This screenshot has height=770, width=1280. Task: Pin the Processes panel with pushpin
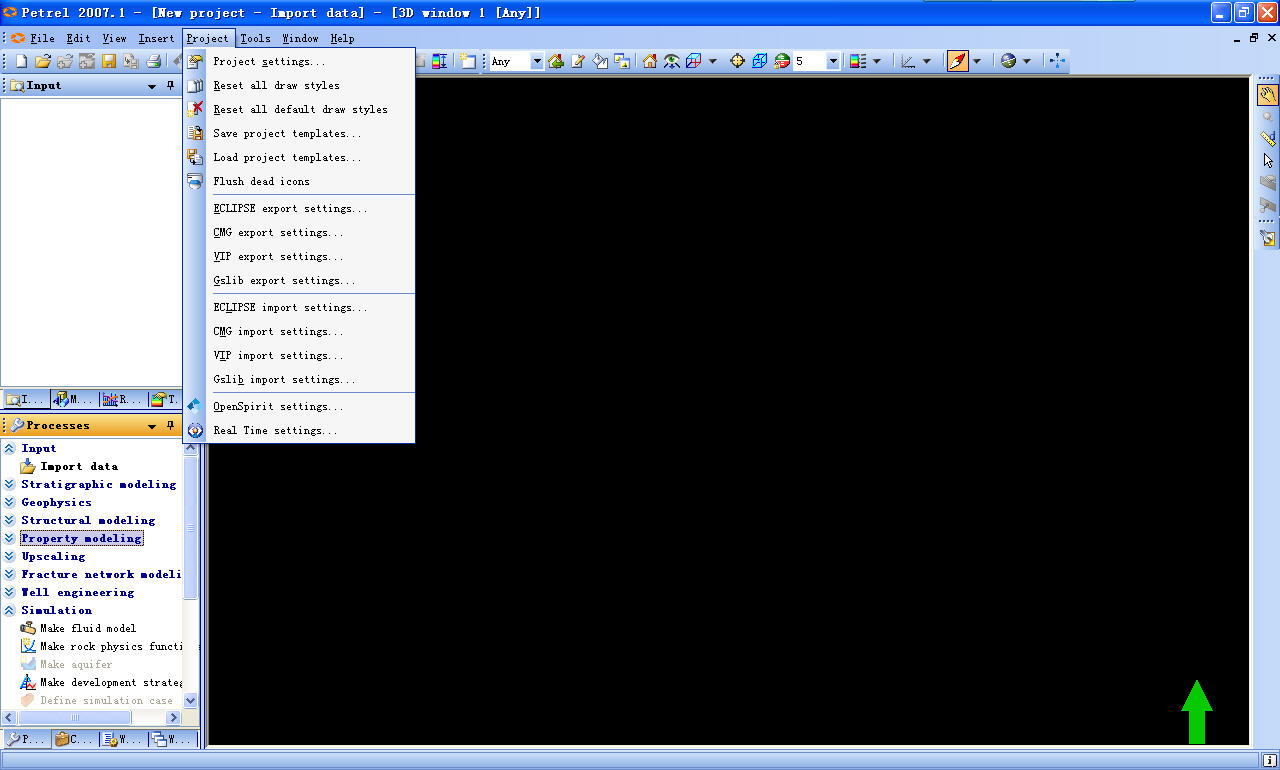coord(171,426)
